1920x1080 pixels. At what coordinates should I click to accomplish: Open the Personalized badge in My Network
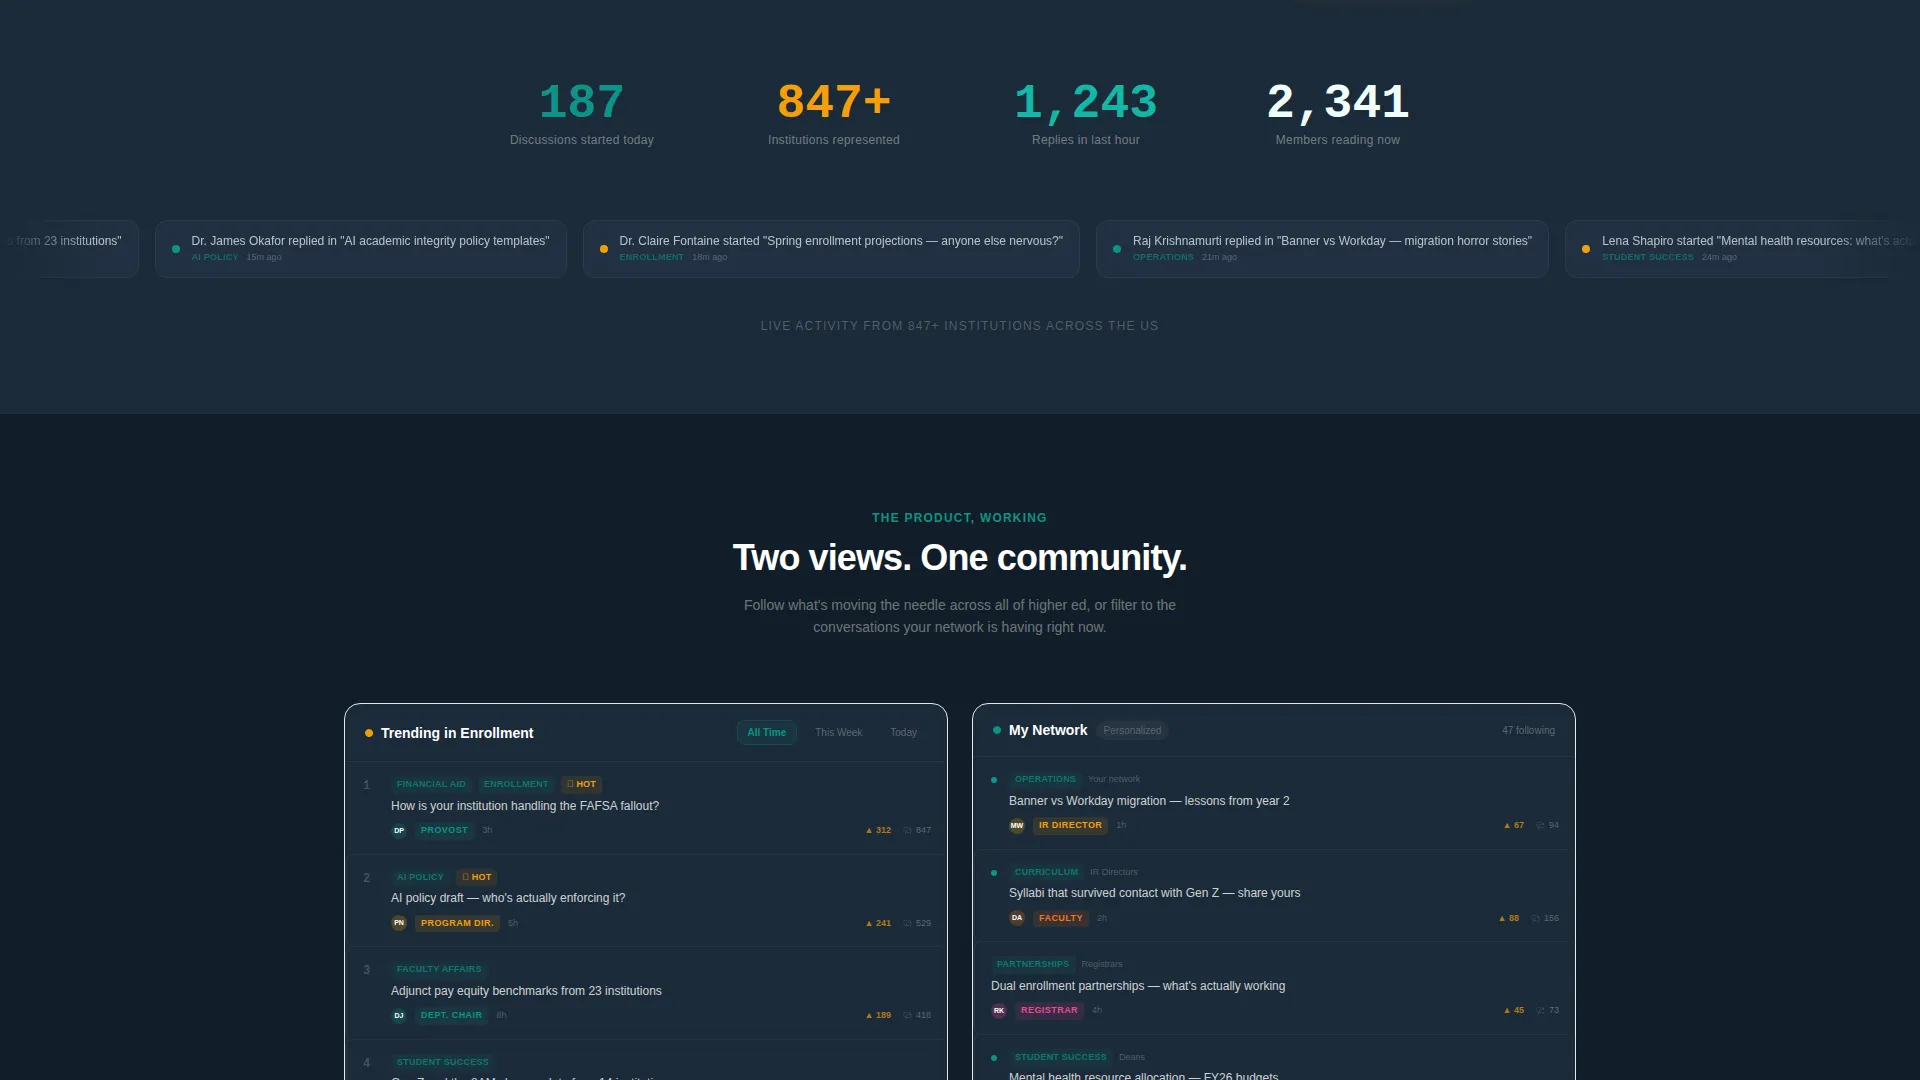pos(1132,731)
